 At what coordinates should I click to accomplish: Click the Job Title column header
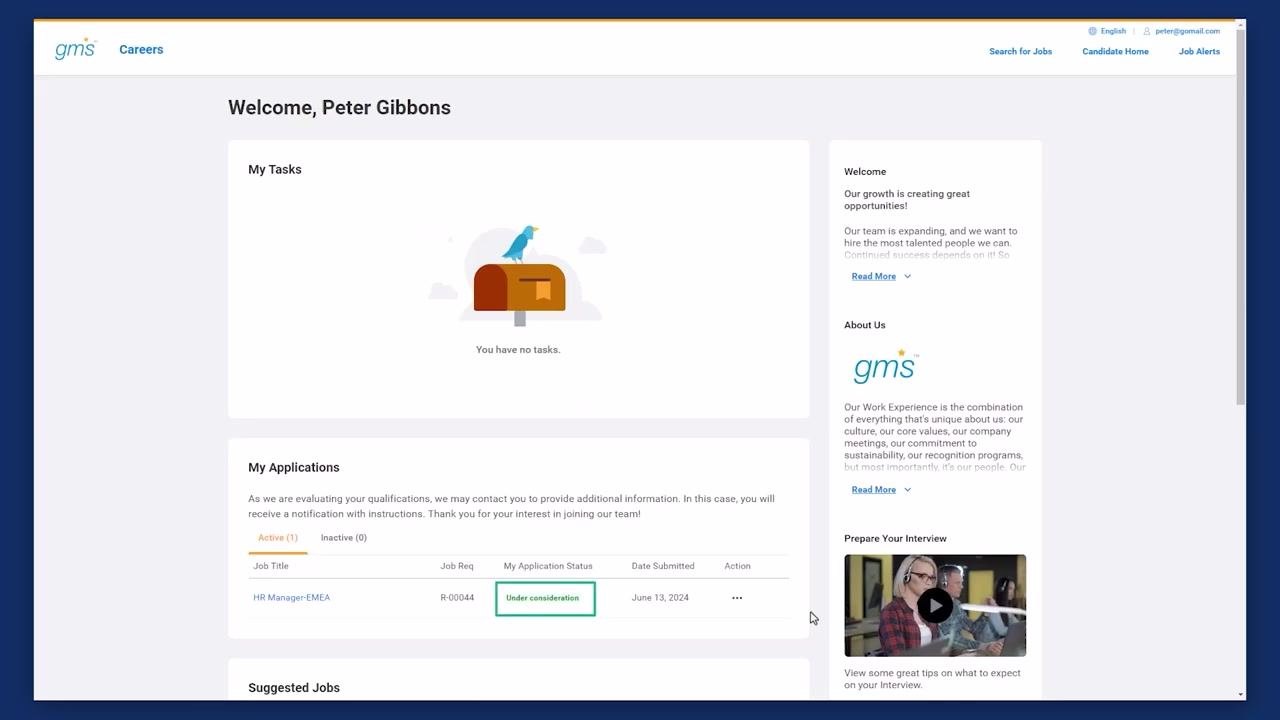(x=271, y=566)
